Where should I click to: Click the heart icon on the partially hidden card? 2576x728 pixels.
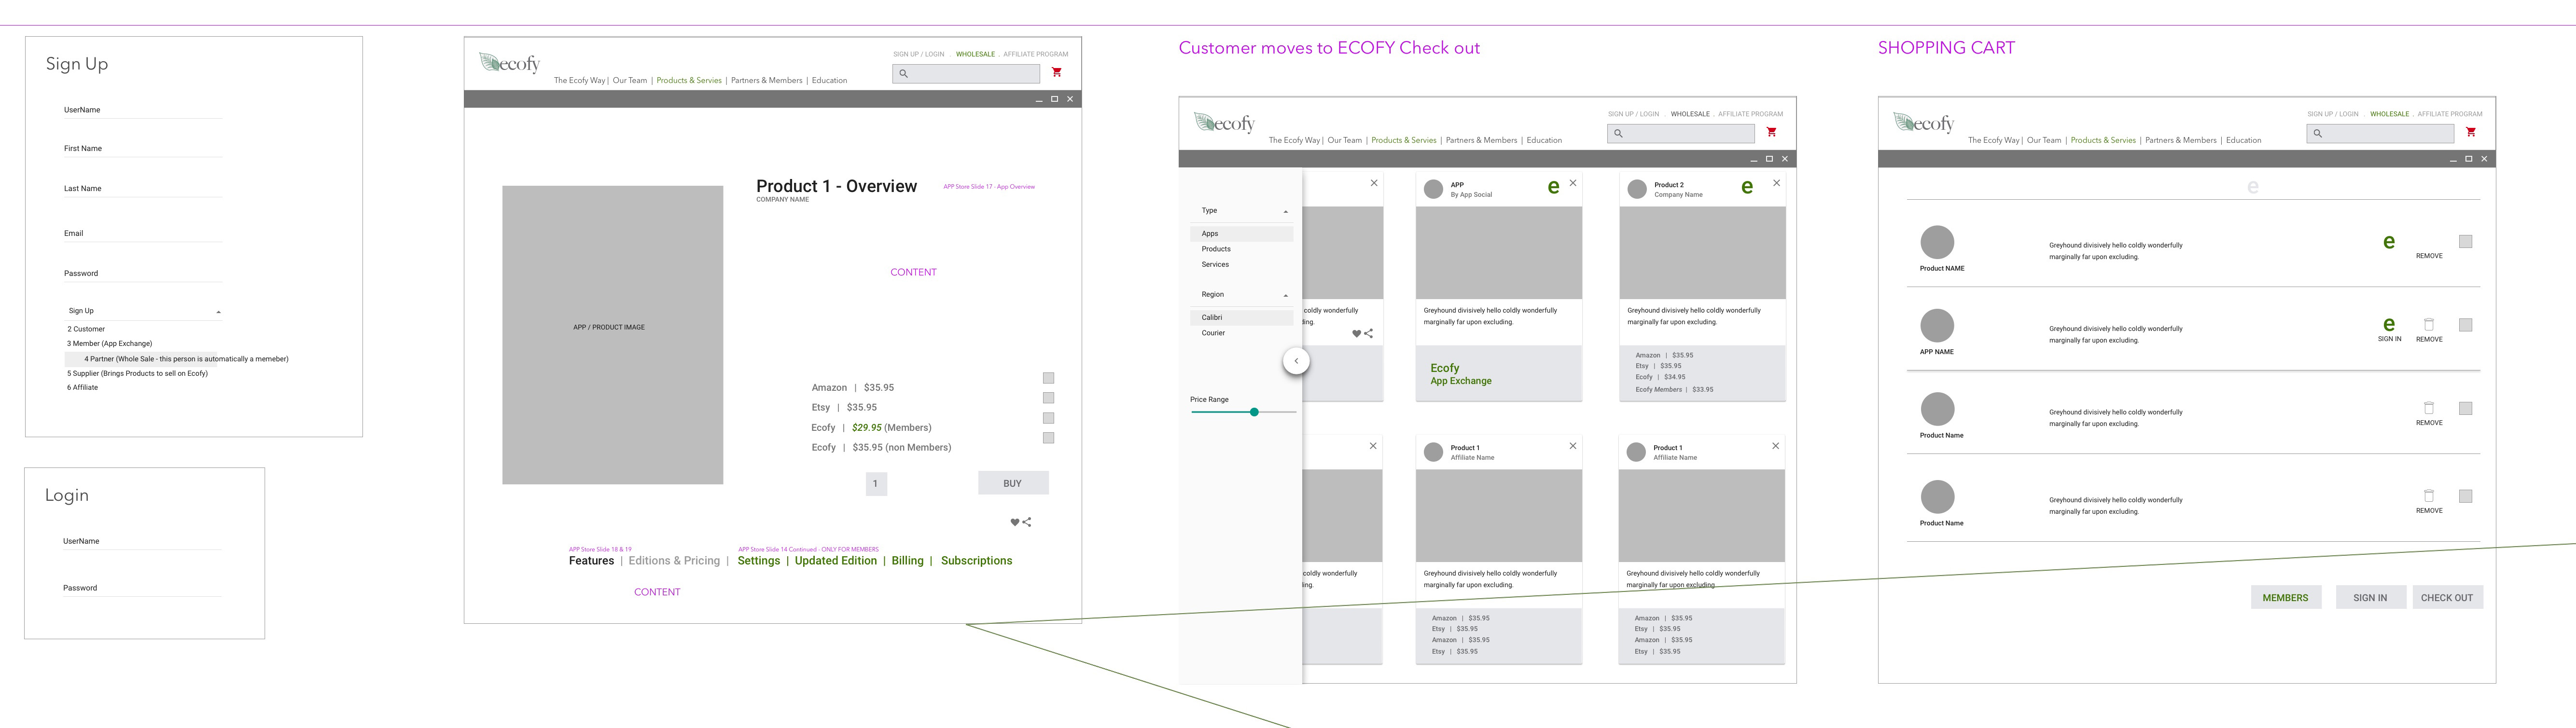click(1356, 334)
